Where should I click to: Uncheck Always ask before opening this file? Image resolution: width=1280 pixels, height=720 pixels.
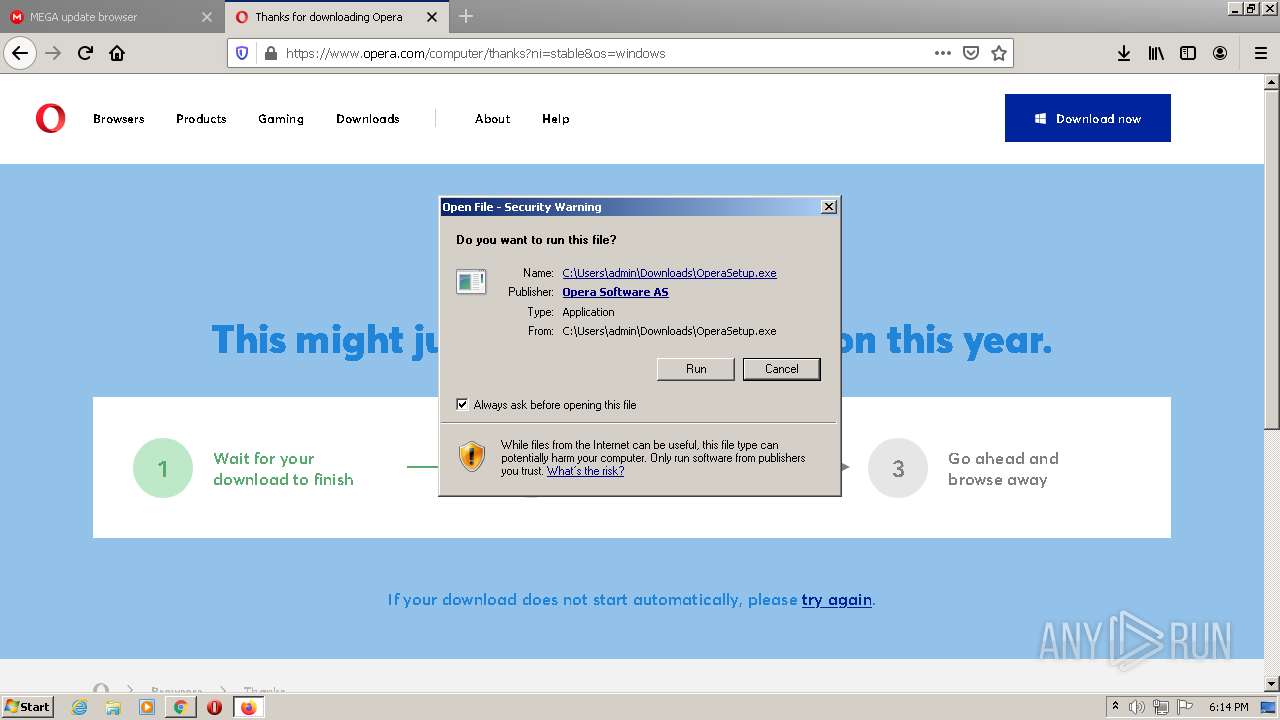pos(462,405)
